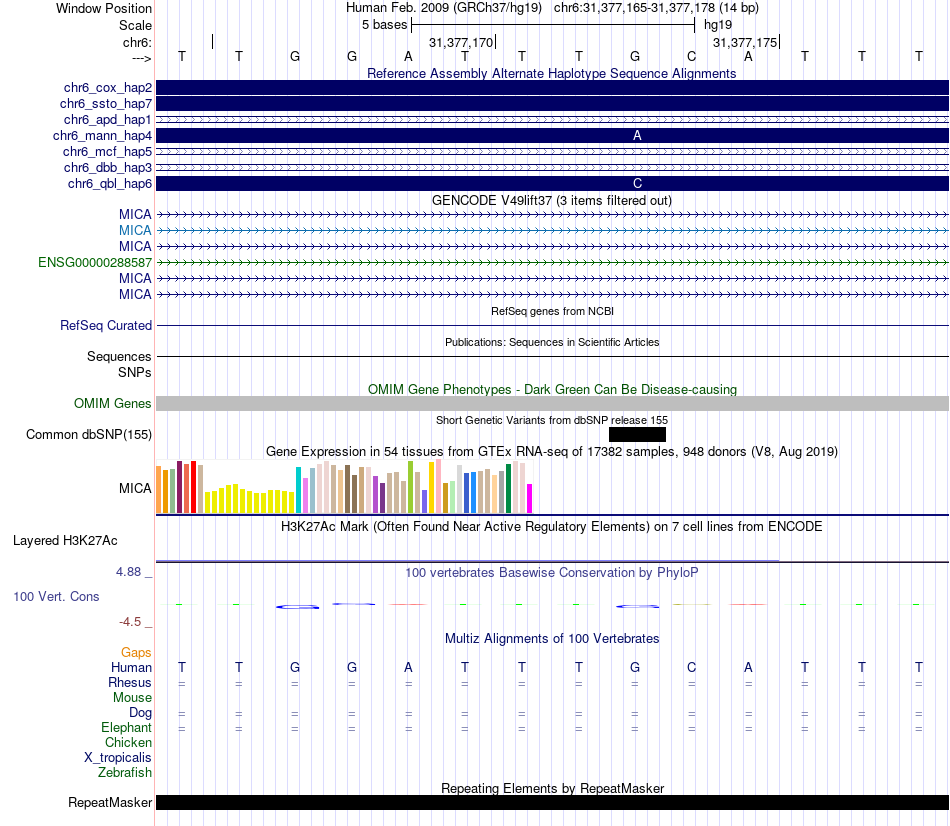Click the chr6:31,377,165-31,377,178 position text
Image resolution: width=950 pixels, height=826 pixels.
click(656, 8)
